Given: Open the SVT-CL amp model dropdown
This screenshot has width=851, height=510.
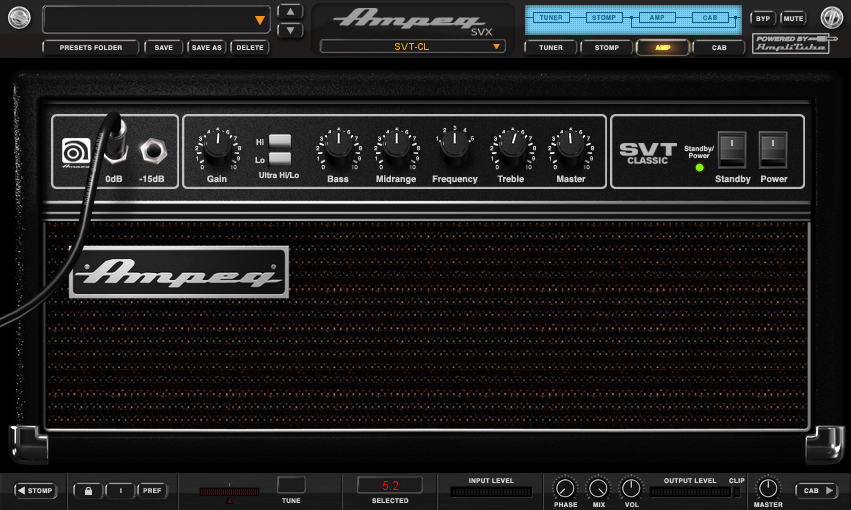Looking at the screenshot, I should click(412, 47).
